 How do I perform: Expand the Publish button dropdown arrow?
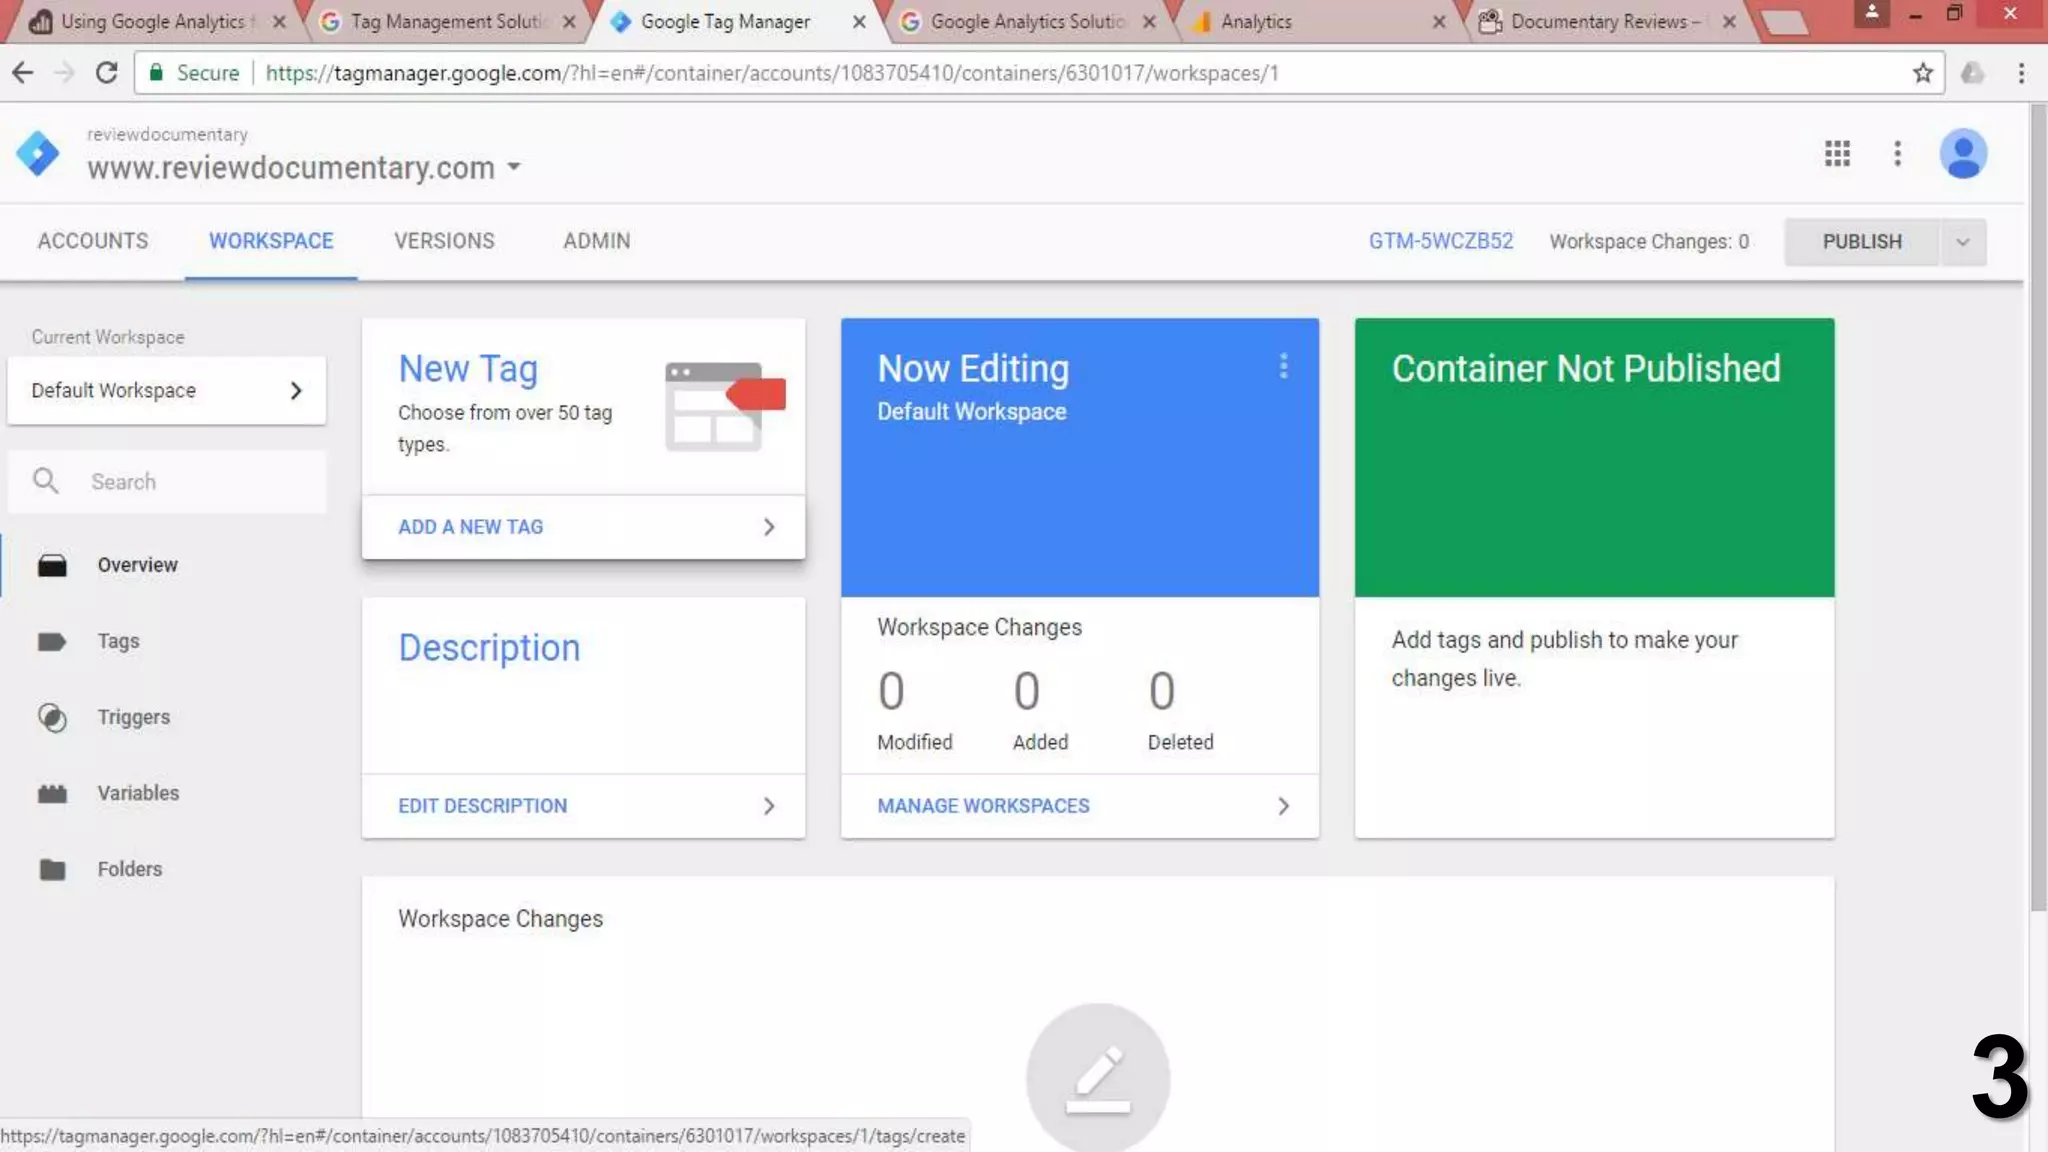(x=1962, y=242)
